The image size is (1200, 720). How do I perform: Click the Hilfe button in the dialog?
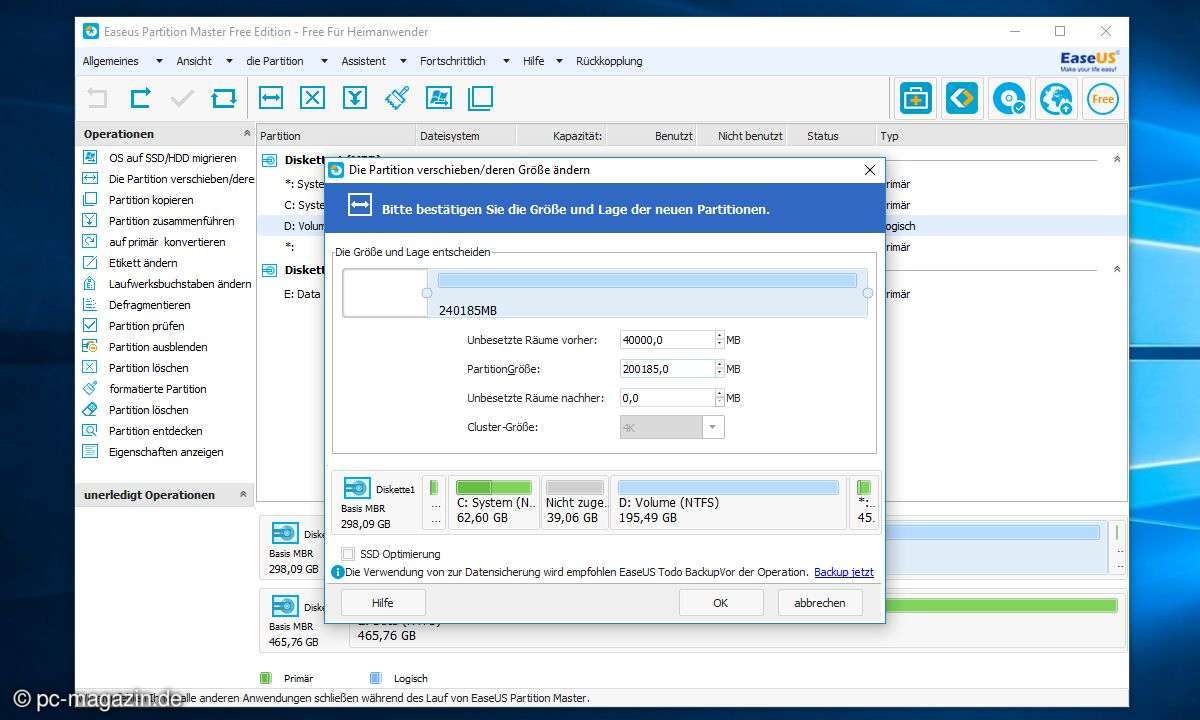coord(383,603)
